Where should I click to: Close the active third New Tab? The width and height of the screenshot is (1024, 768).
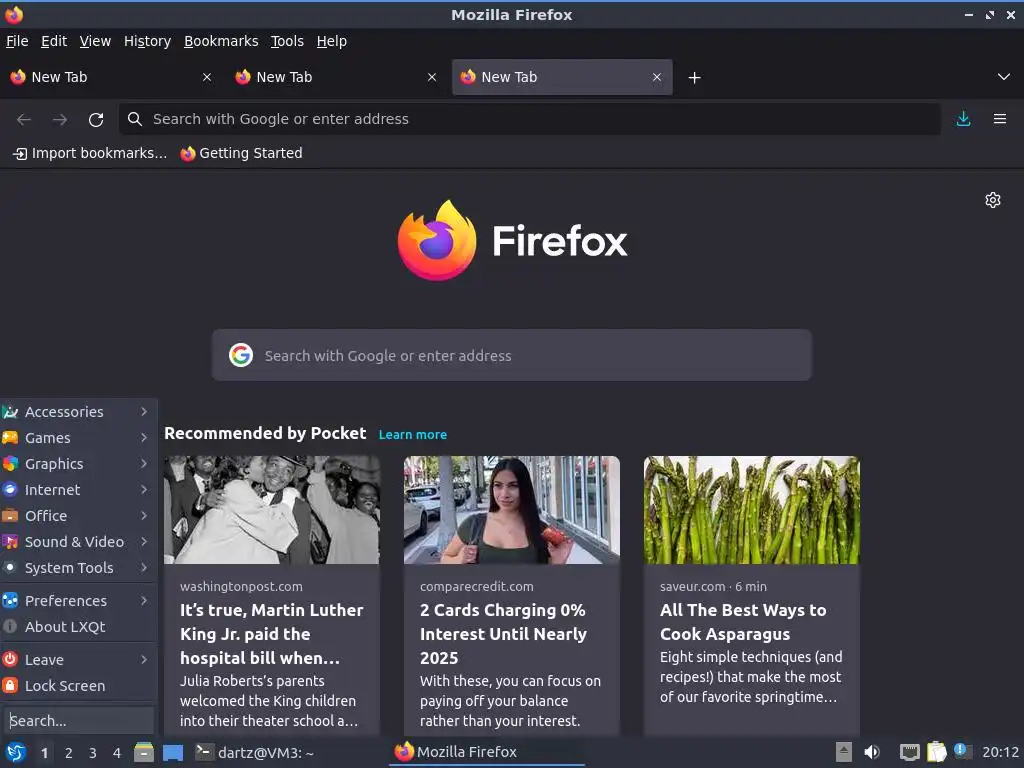(x=657, y=77)
